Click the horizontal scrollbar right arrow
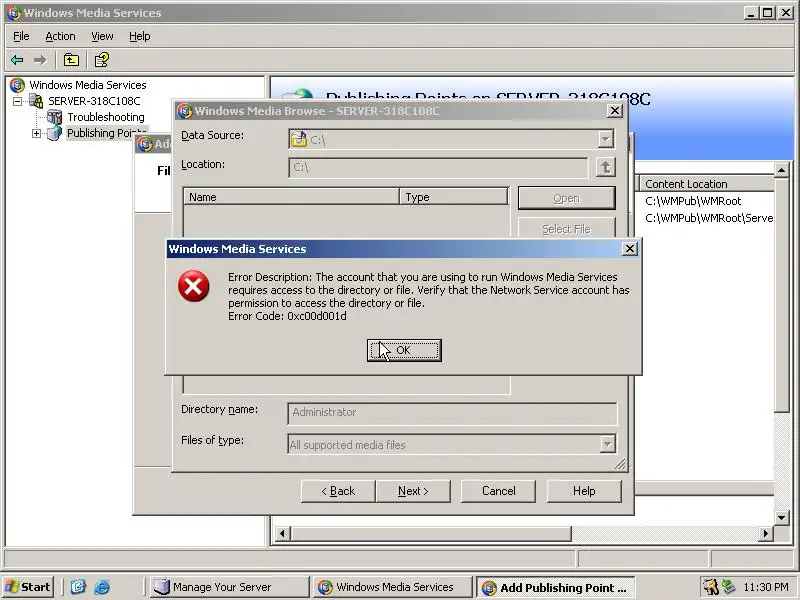Screen dimensions: 800x600 coord(765,534)
